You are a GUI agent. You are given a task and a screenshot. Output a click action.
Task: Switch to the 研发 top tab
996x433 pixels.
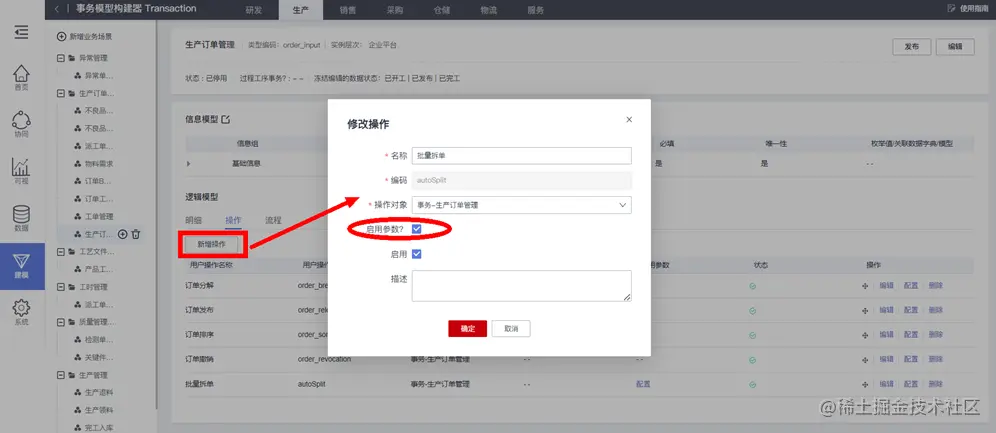[x=253, y=10]
